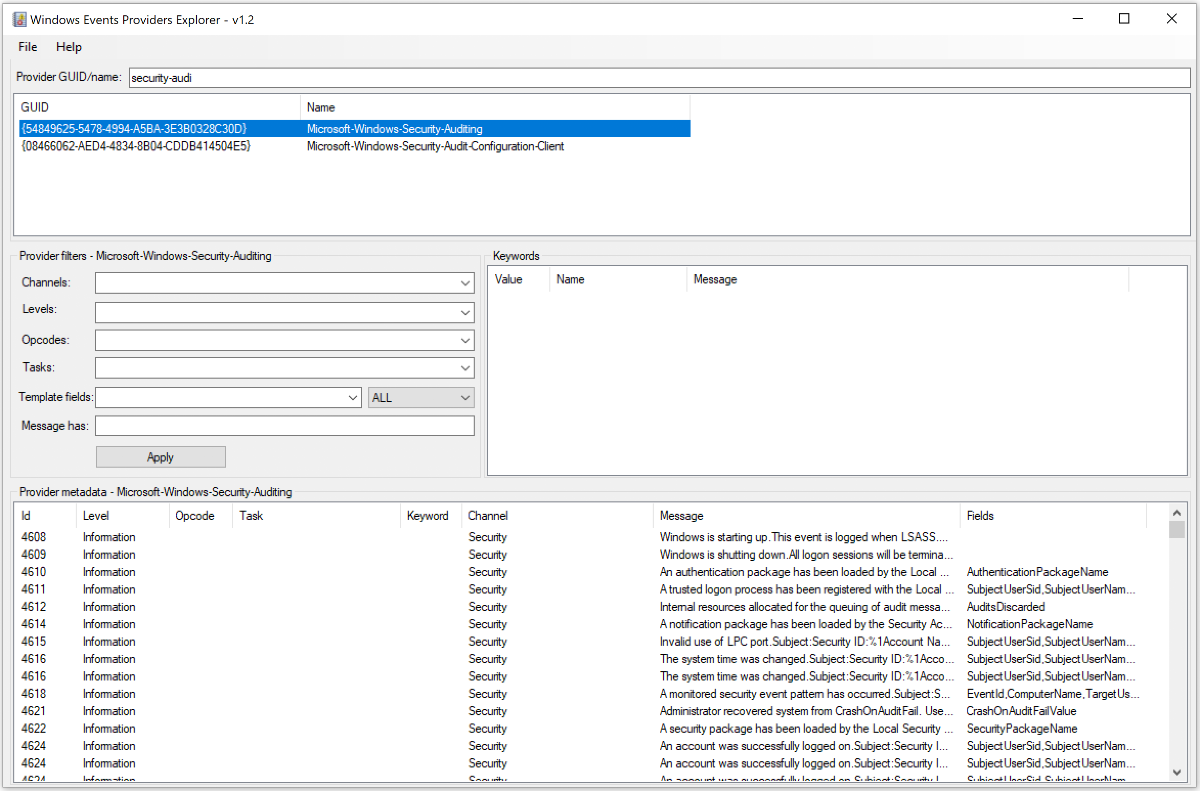Click the metadata list scrollbar up arrow
1200x791 pixels.
coord(1177,513)
